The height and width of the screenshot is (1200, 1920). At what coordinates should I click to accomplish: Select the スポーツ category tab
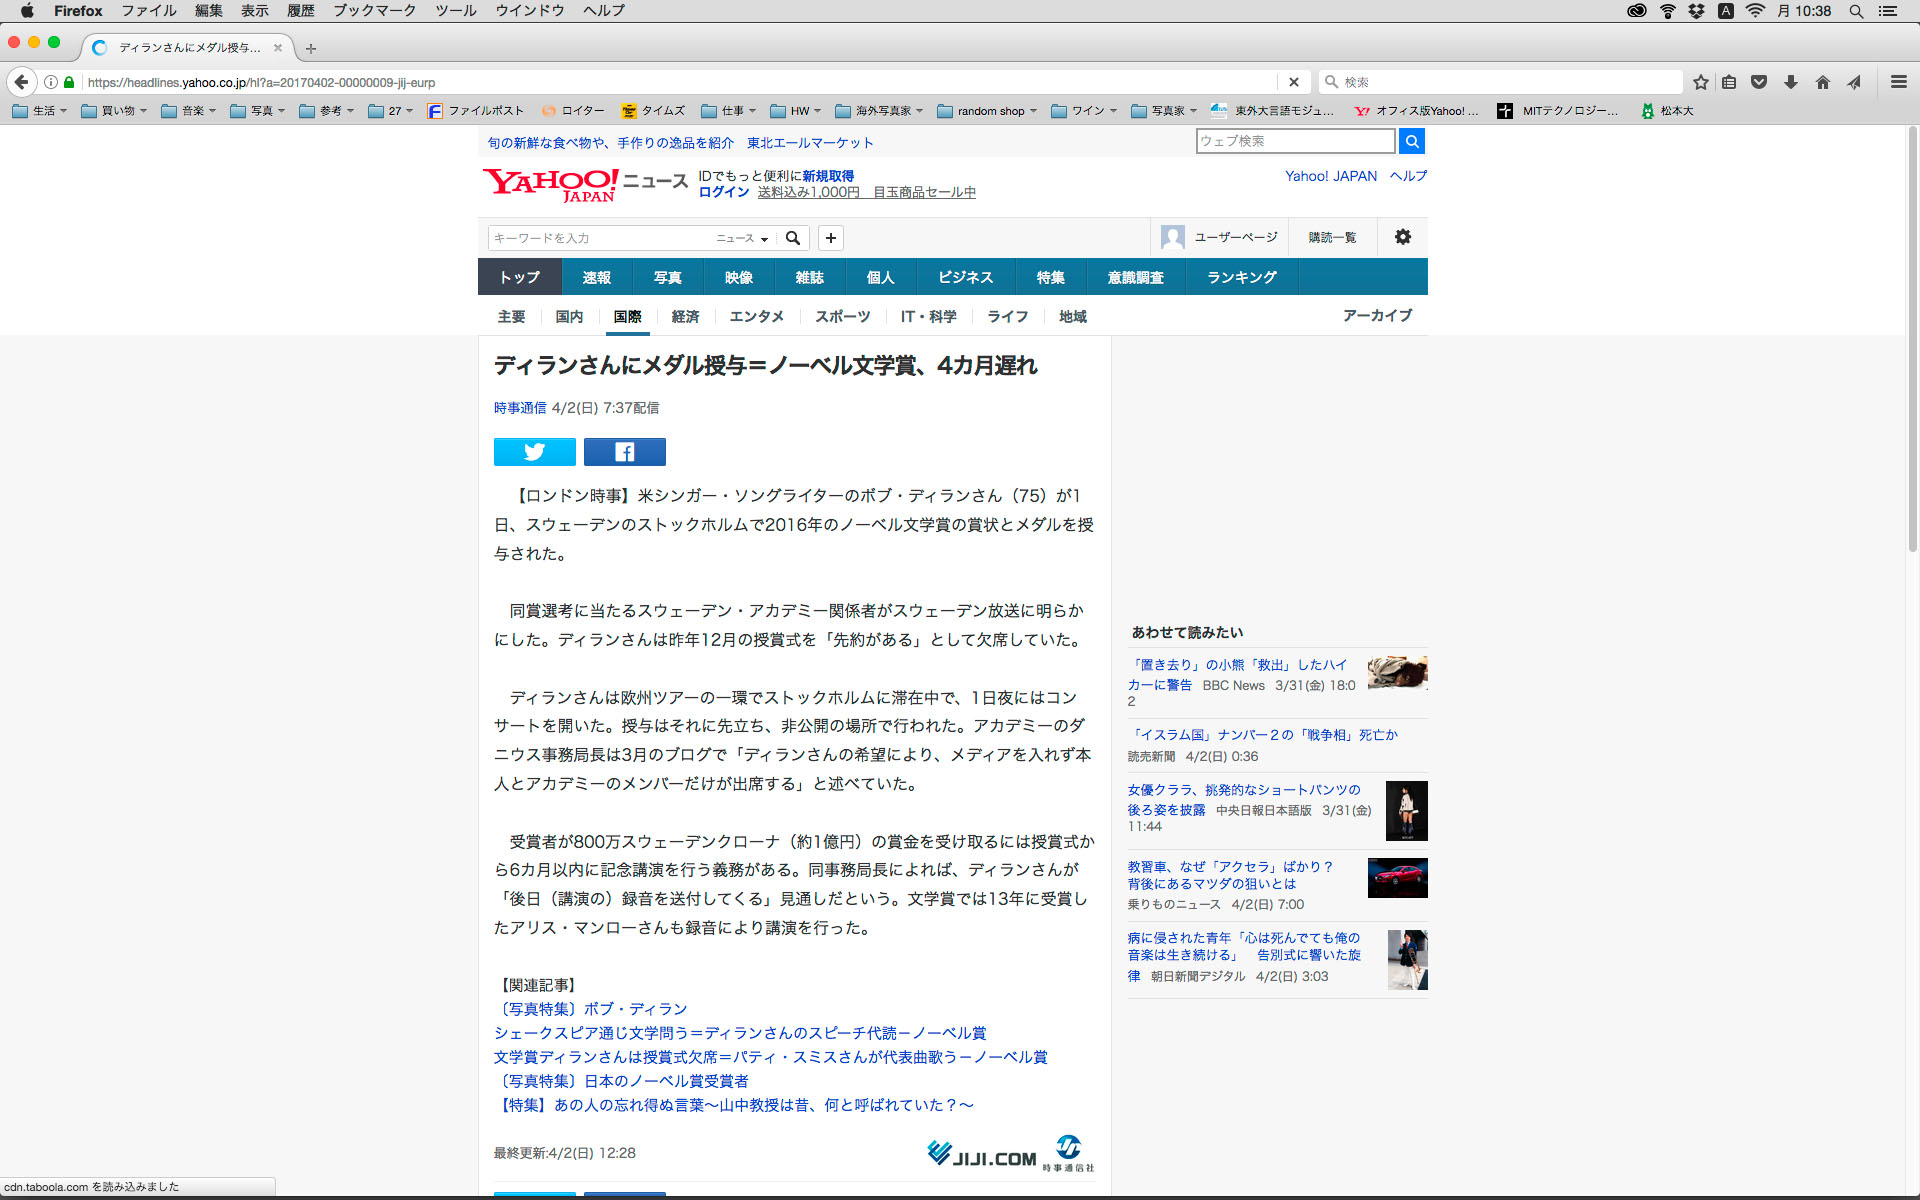tap(842, 316)
